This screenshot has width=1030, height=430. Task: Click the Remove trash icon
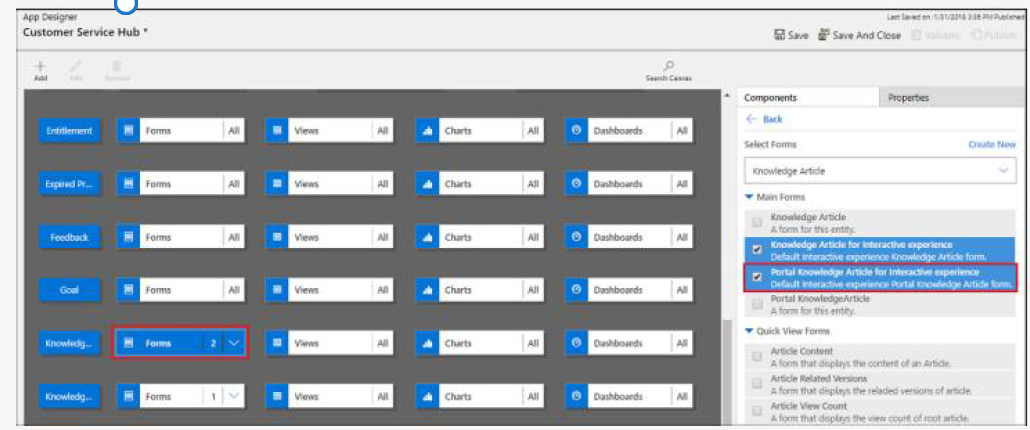117,66
